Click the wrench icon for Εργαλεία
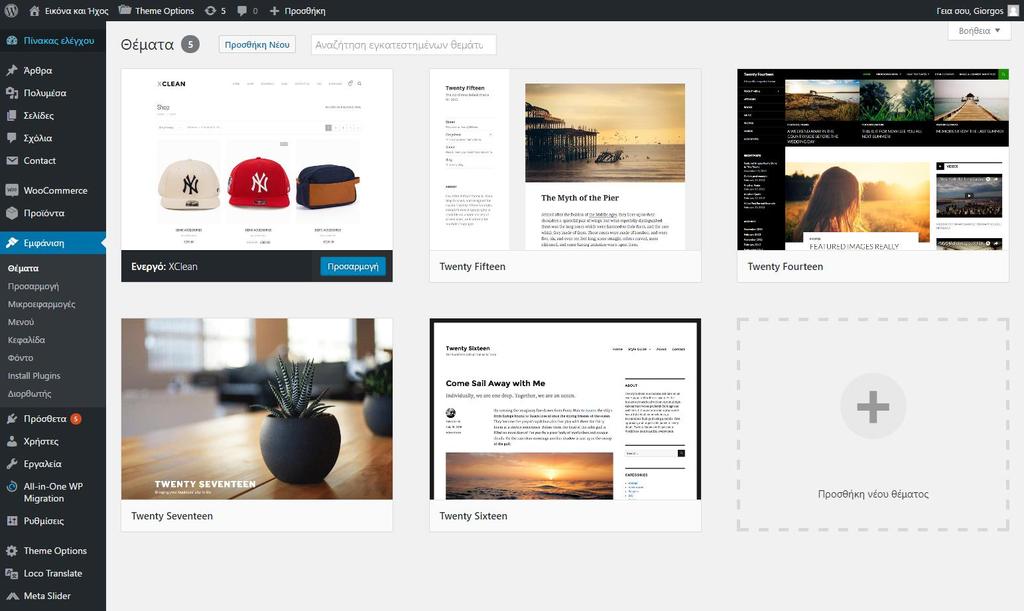Screen dimensions: 1024x611 click(12, 463)
